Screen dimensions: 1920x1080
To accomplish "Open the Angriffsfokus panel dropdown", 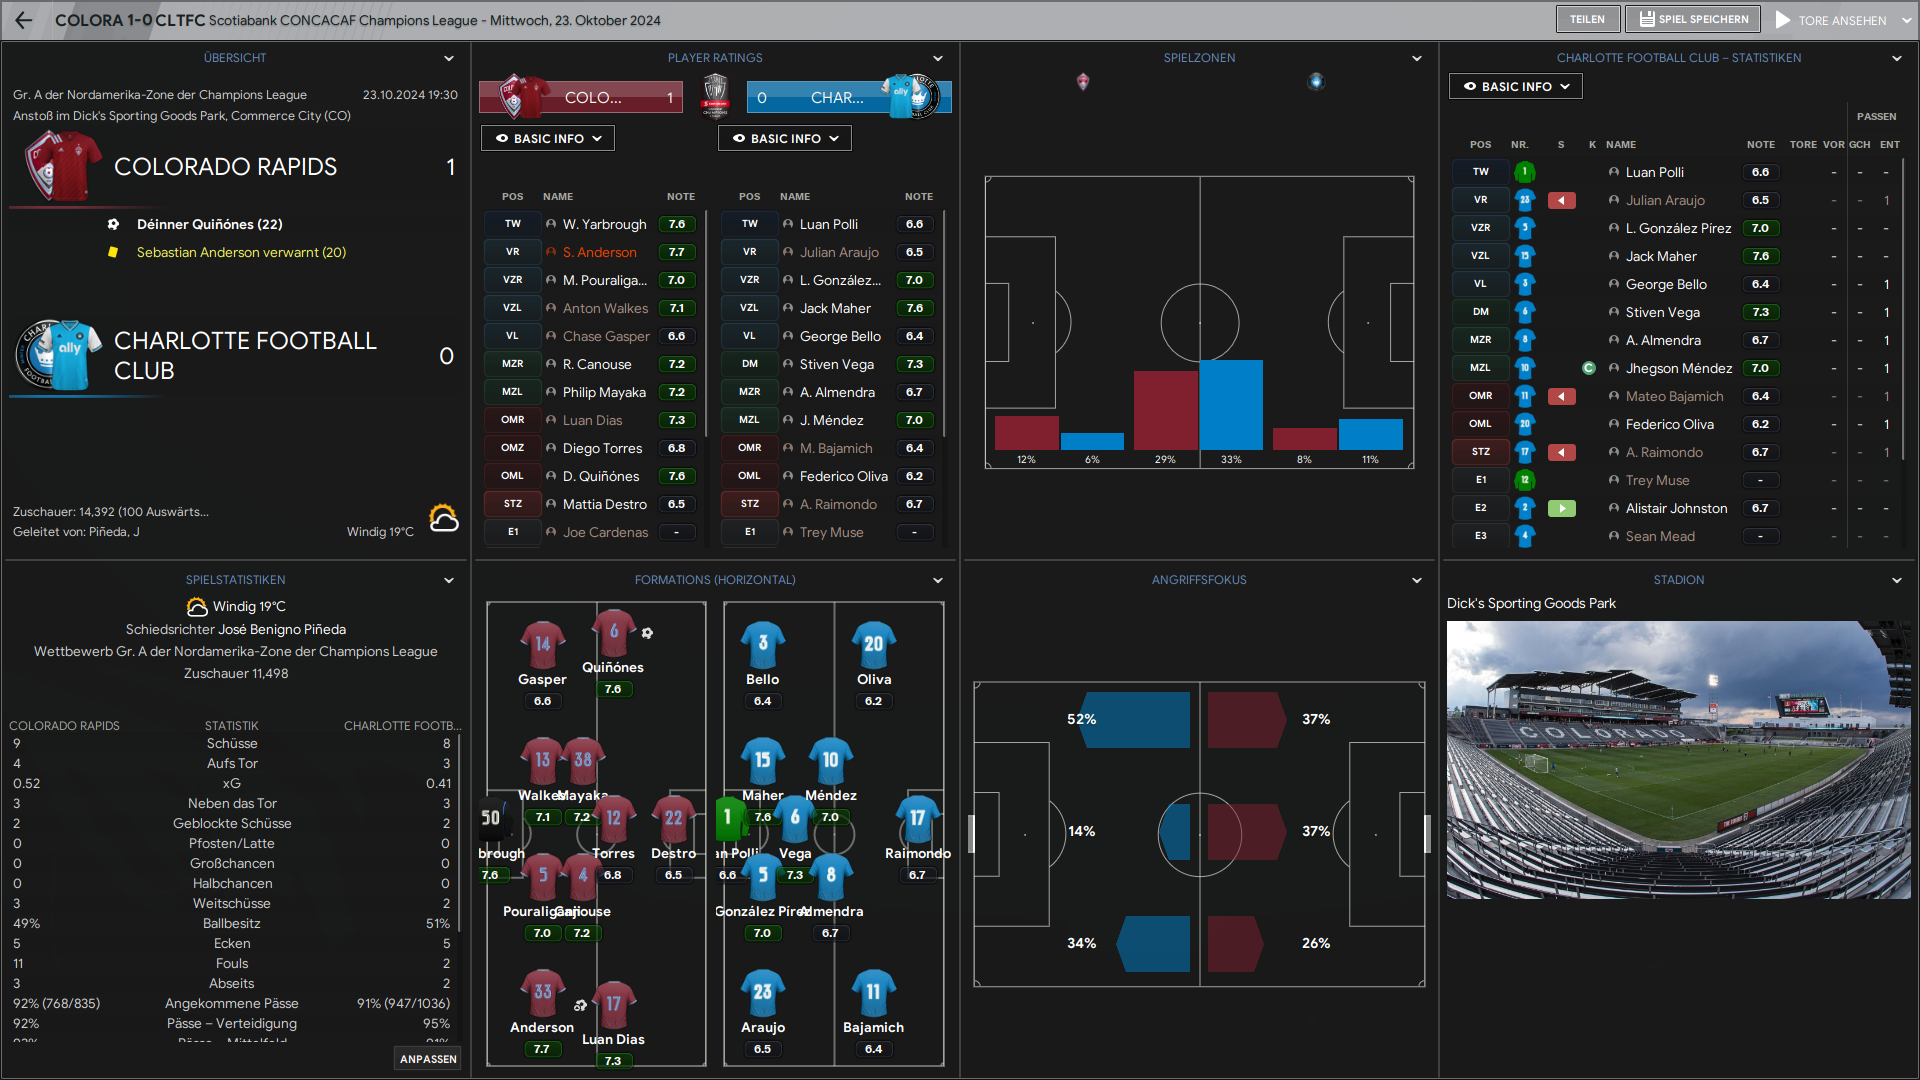I will click(1417, 581).
